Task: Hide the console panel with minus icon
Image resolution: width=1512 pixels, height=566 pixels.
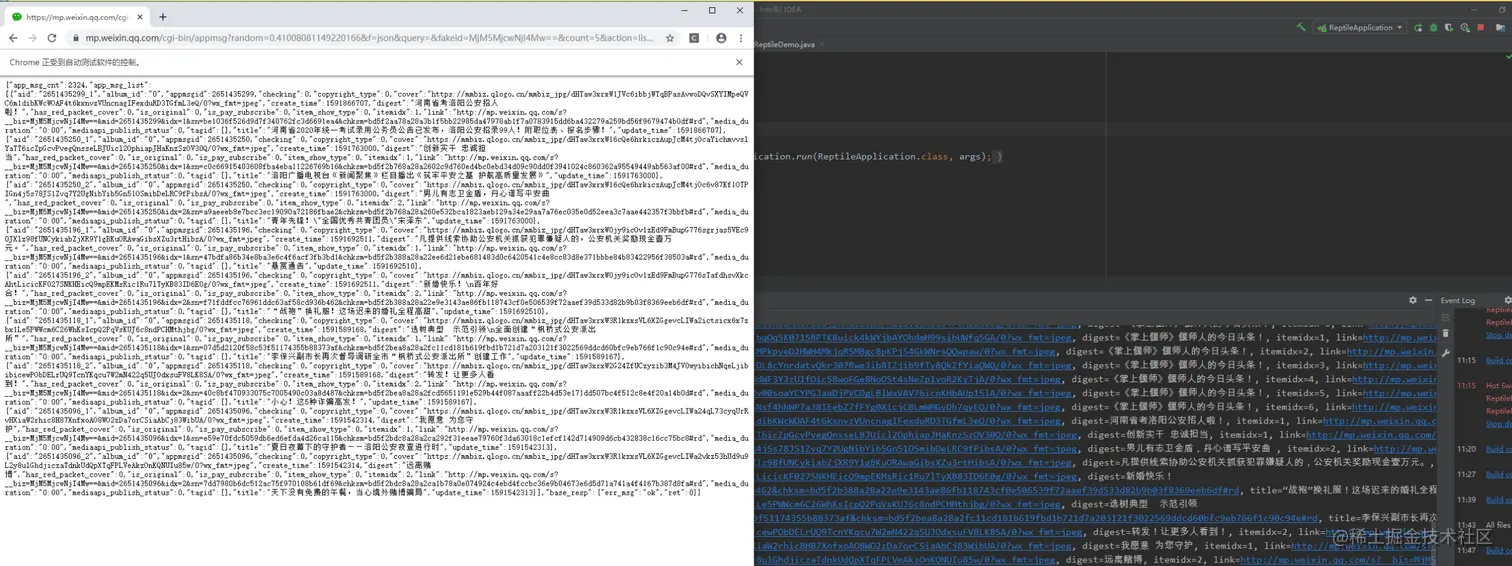Action: click(1429, 300)
